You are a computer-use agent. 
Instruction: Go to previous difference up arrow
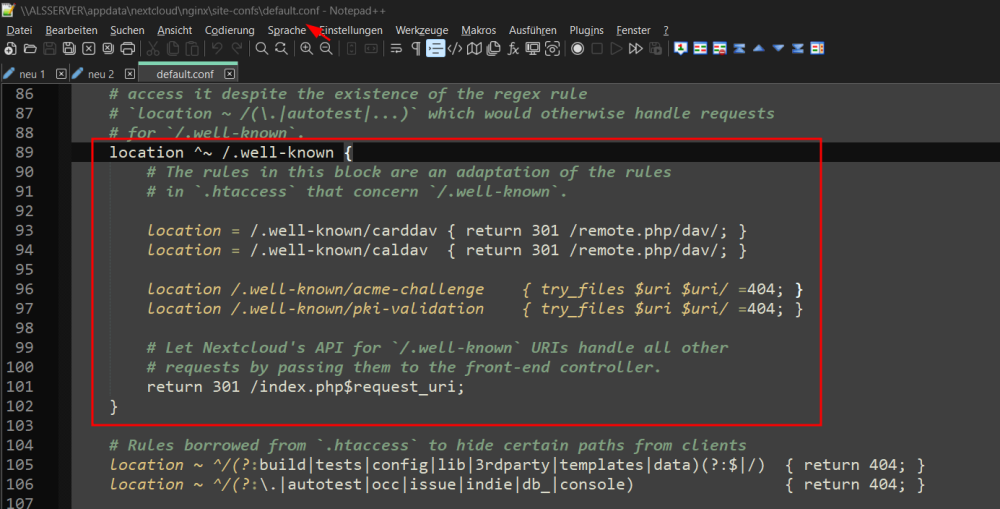pyautogui.click(x=759, y=48)
